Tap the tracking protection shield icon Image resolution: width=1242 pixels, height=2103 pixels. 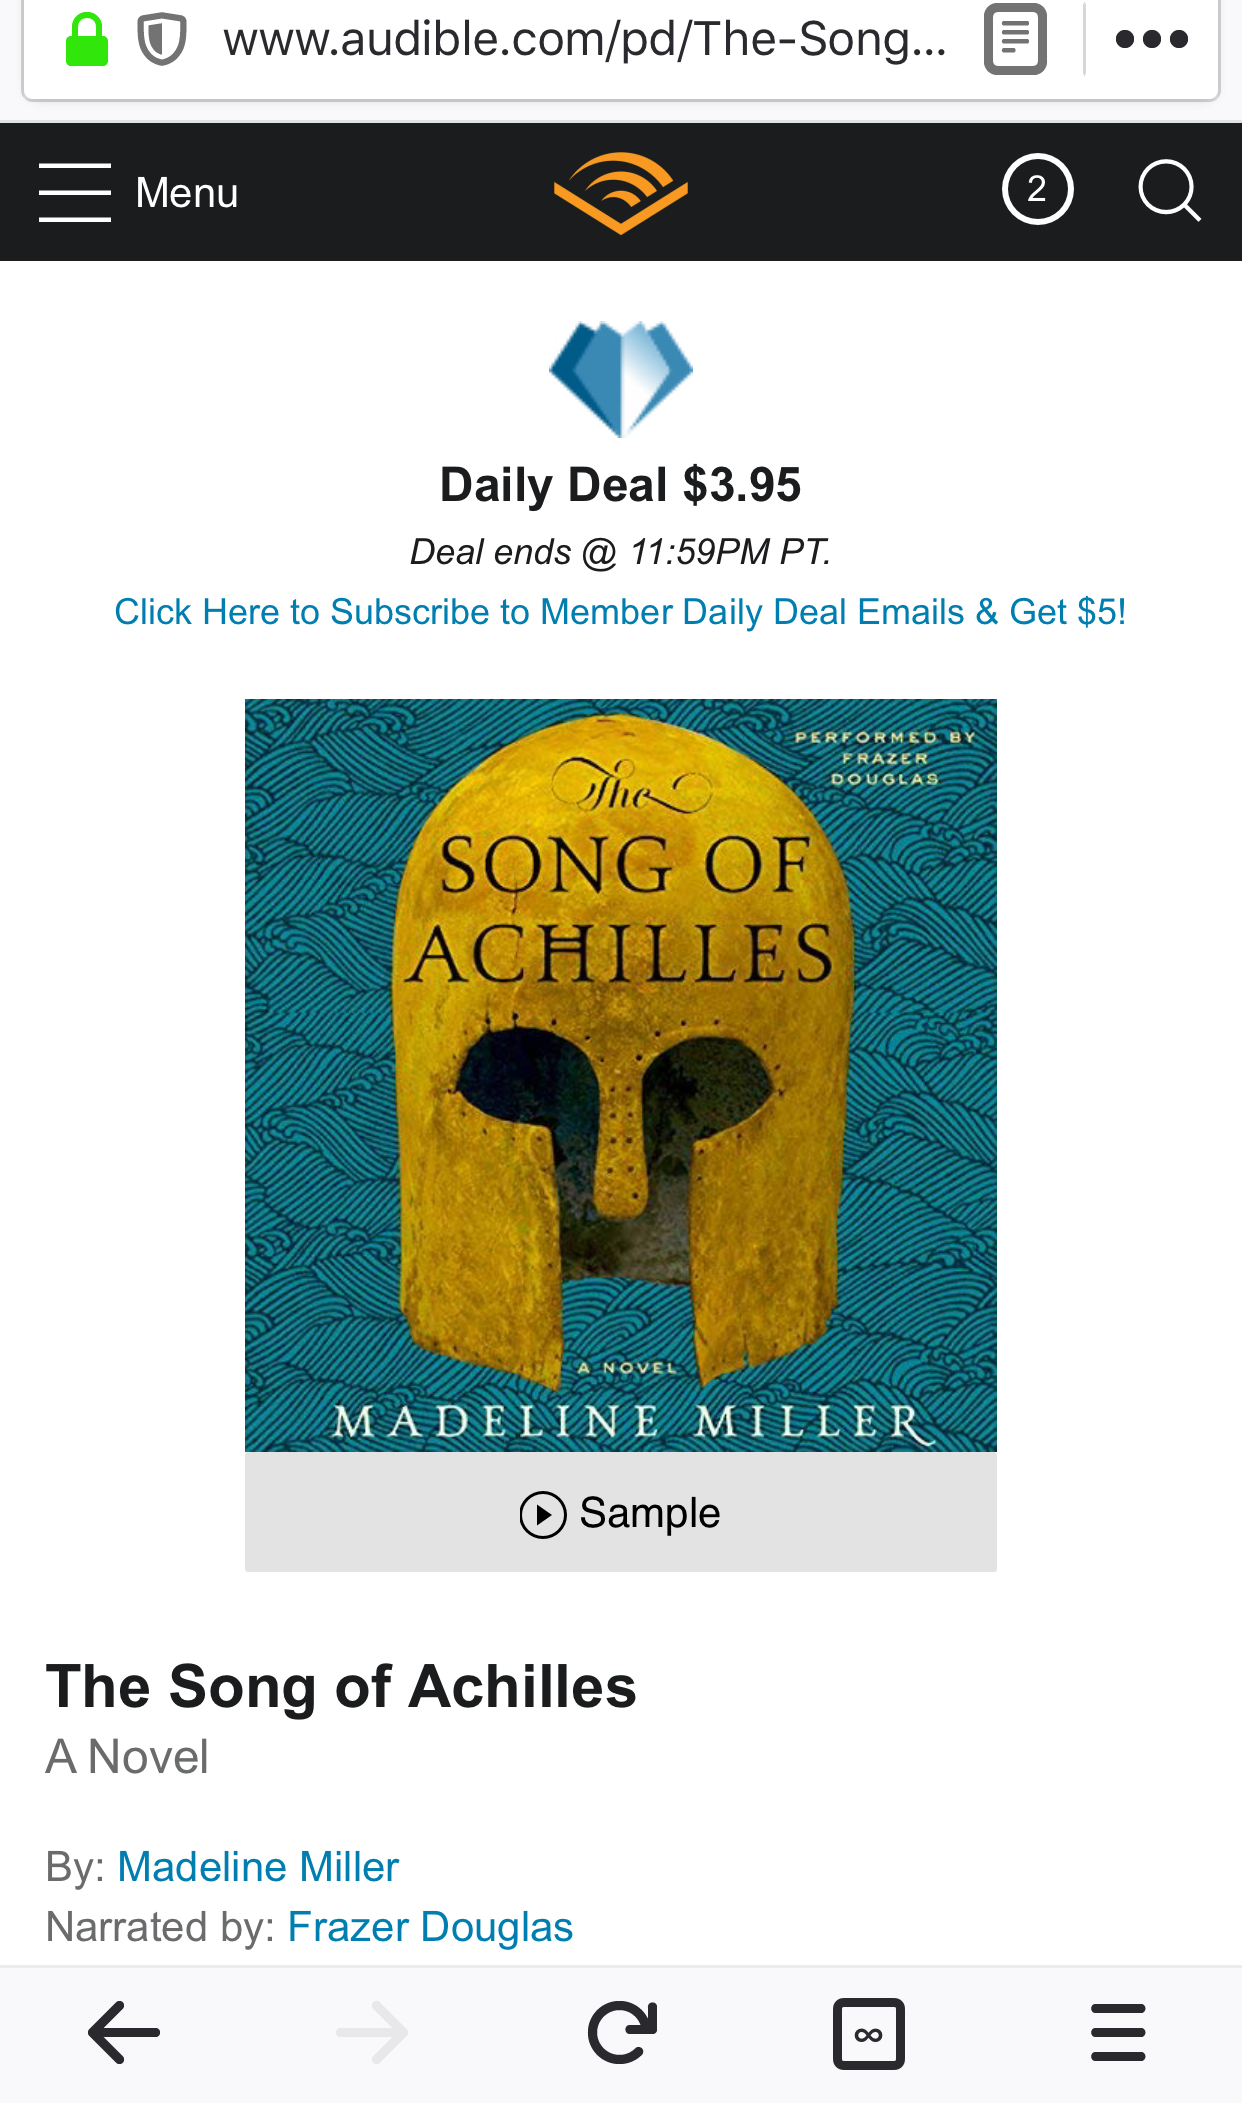(x=161, y=40)
